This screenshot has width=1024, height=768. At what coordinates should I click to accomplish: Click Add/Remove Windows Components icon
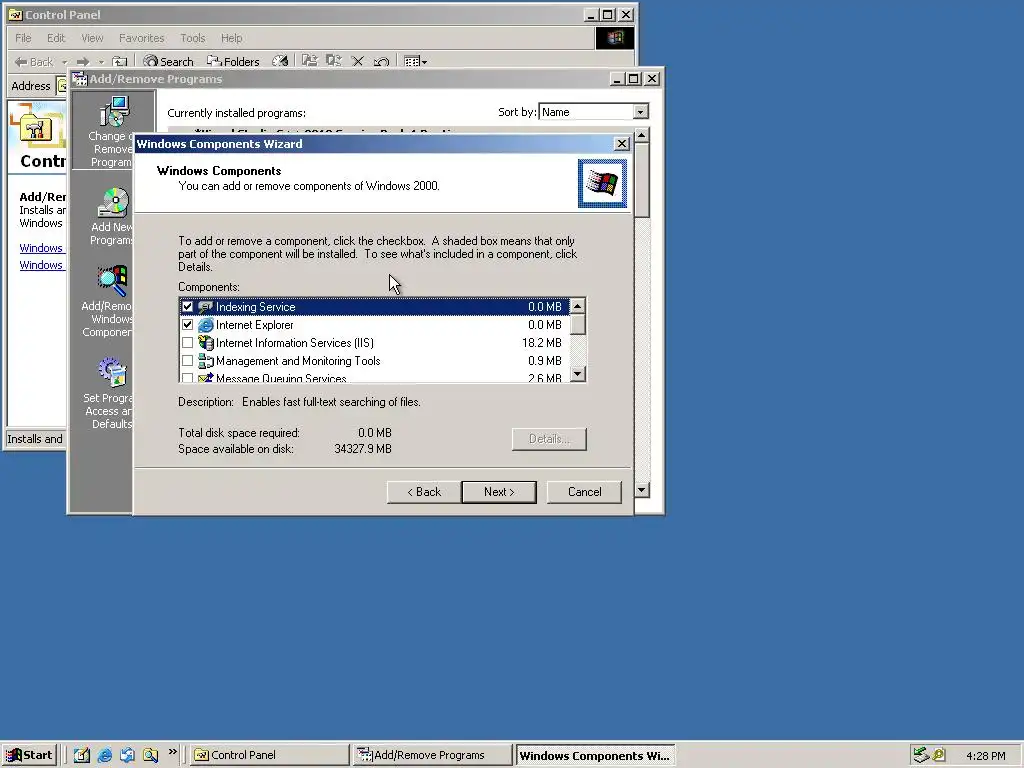pos(114,281)
